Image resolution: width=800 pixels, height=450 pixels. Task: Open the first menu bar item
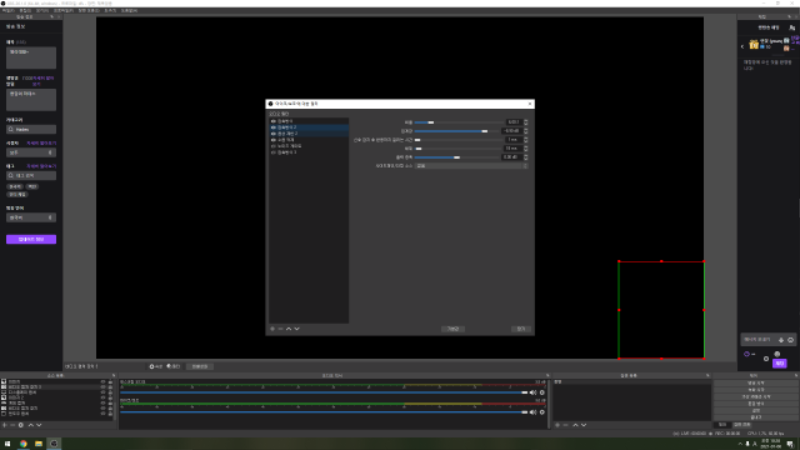[8, 10]
